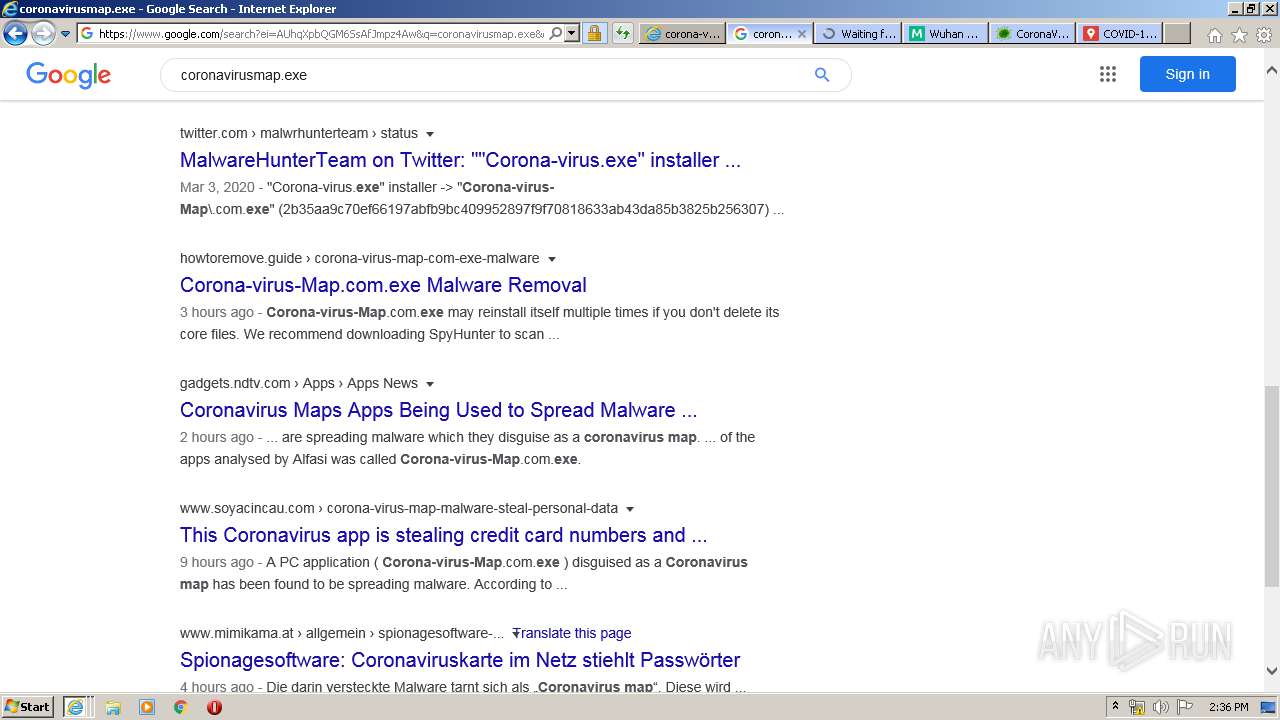Click the vertical scrollbar thumb

(x=1272, y=485)
